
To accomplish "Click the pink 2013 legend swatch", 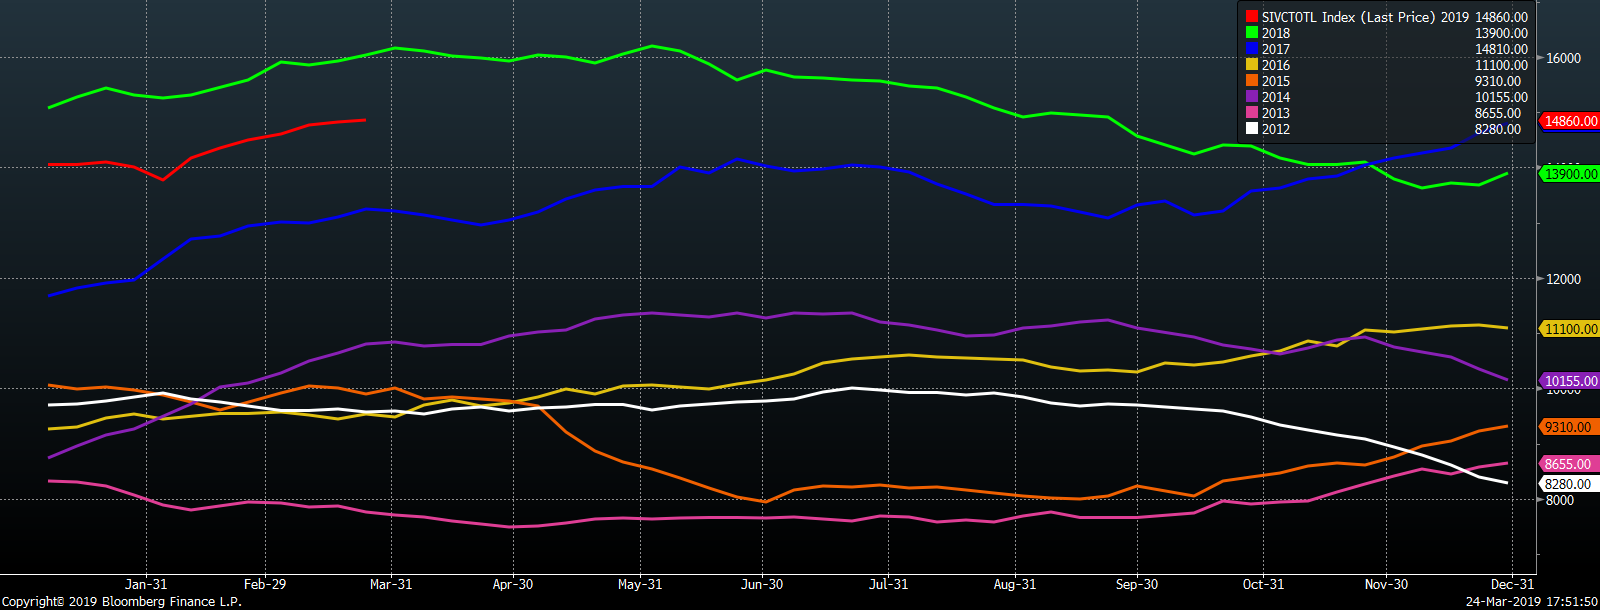I will point(1251,113).
